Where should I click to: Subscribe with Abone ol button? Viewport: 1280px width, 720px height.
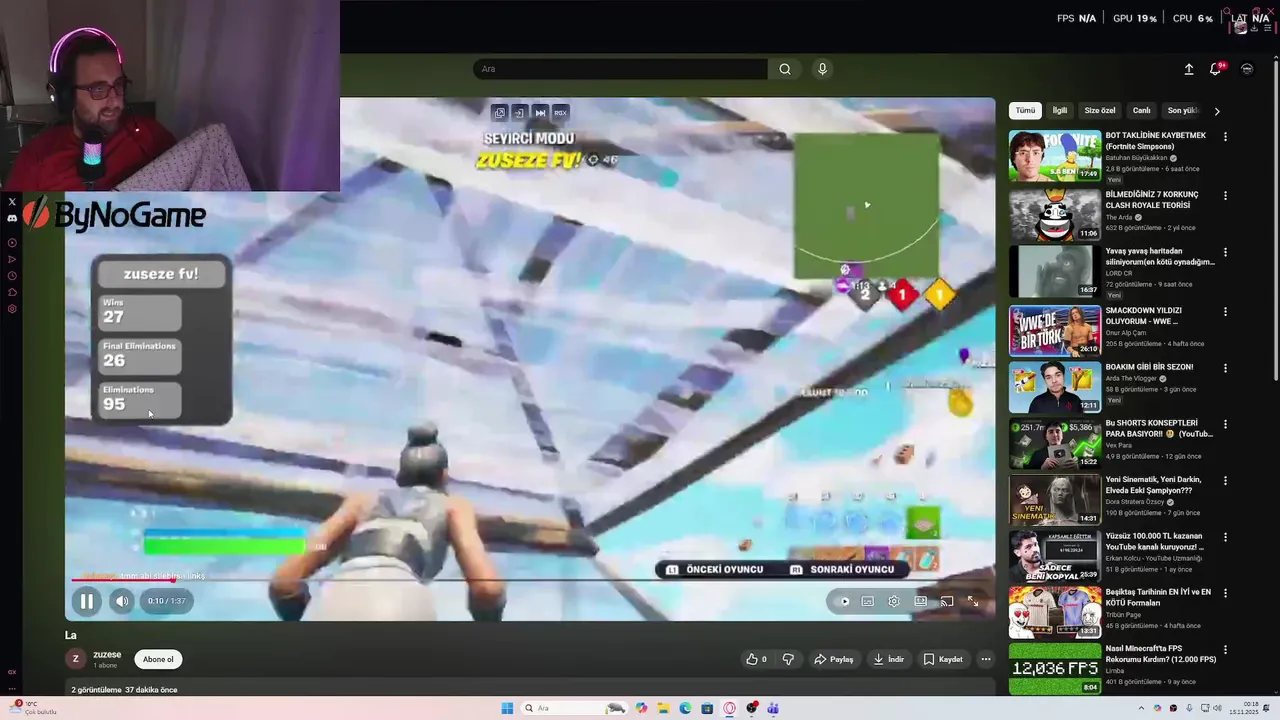[x=158, y=659]
